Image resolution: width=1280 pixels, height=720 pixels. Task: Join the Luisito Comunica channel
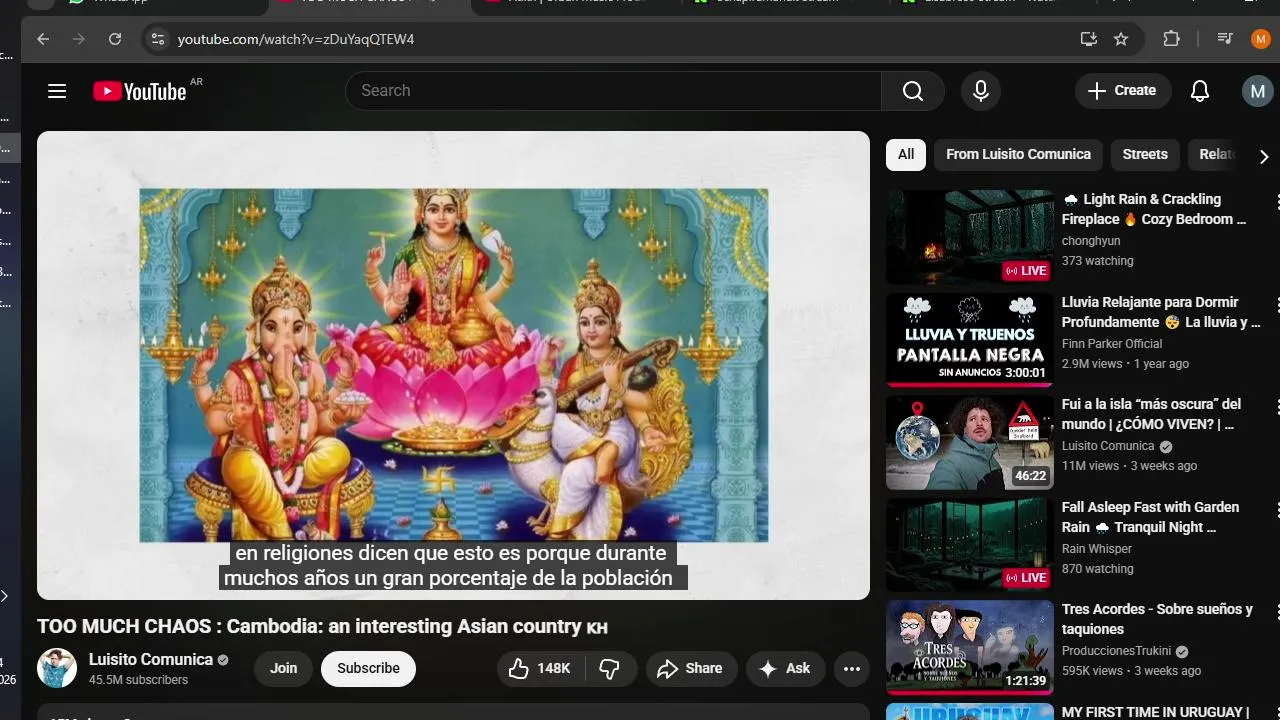284,669
